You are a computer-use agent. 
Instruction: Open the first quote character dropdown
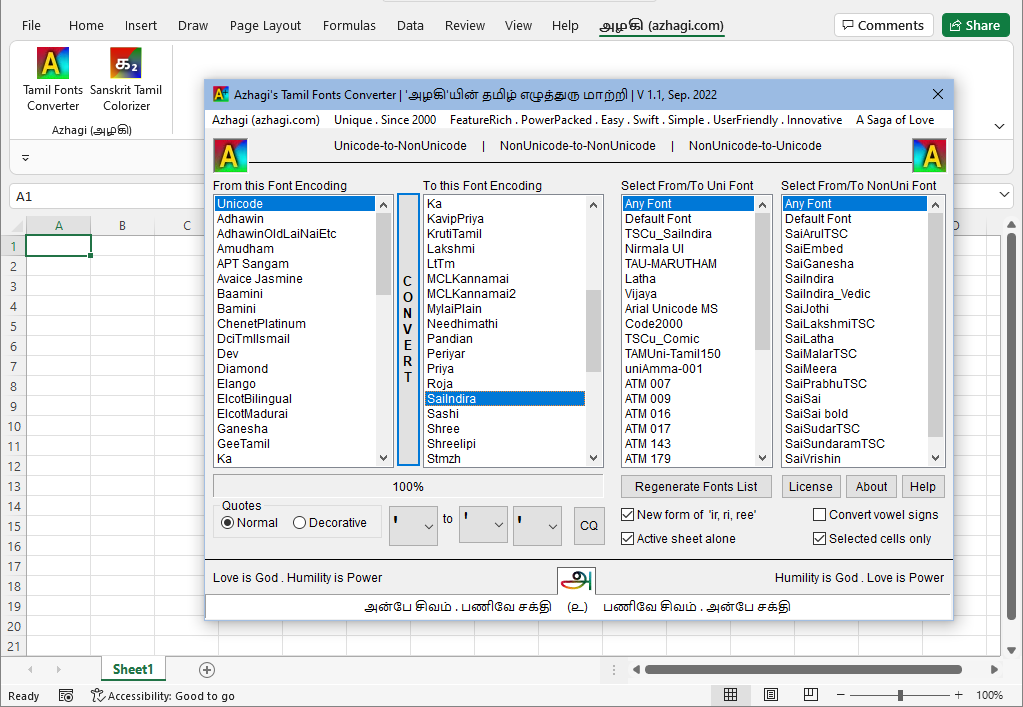(x=413, y=525)
